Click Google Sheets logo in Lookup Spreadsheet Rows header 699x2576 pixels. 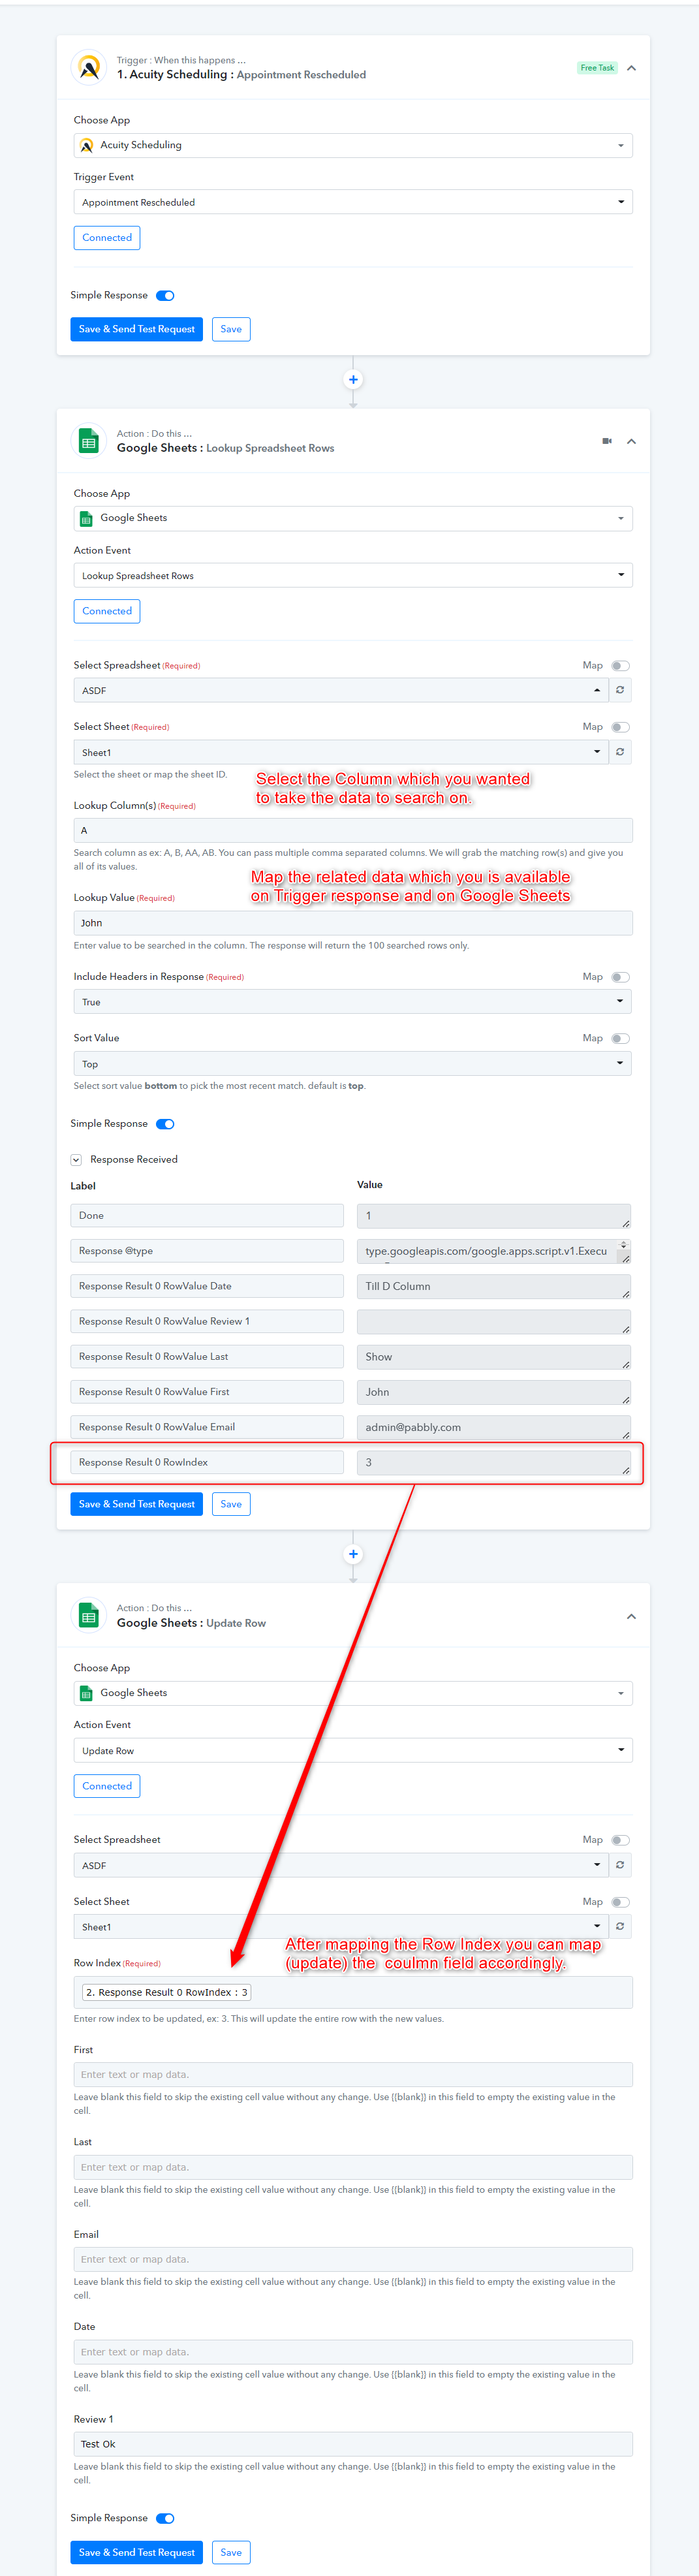(89, 441)
